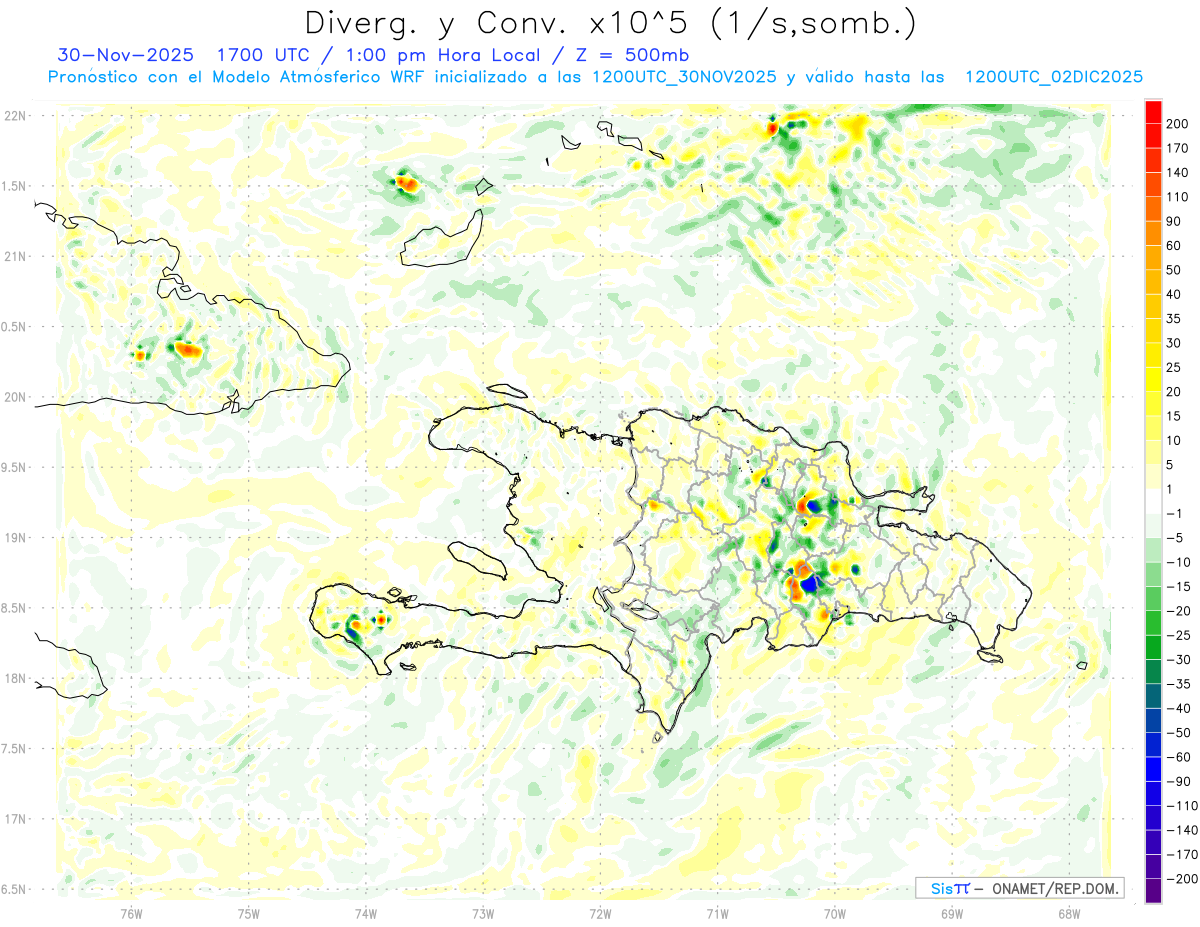
Task: Select the positive '90' colorbar value
Action: (1175, 221)
